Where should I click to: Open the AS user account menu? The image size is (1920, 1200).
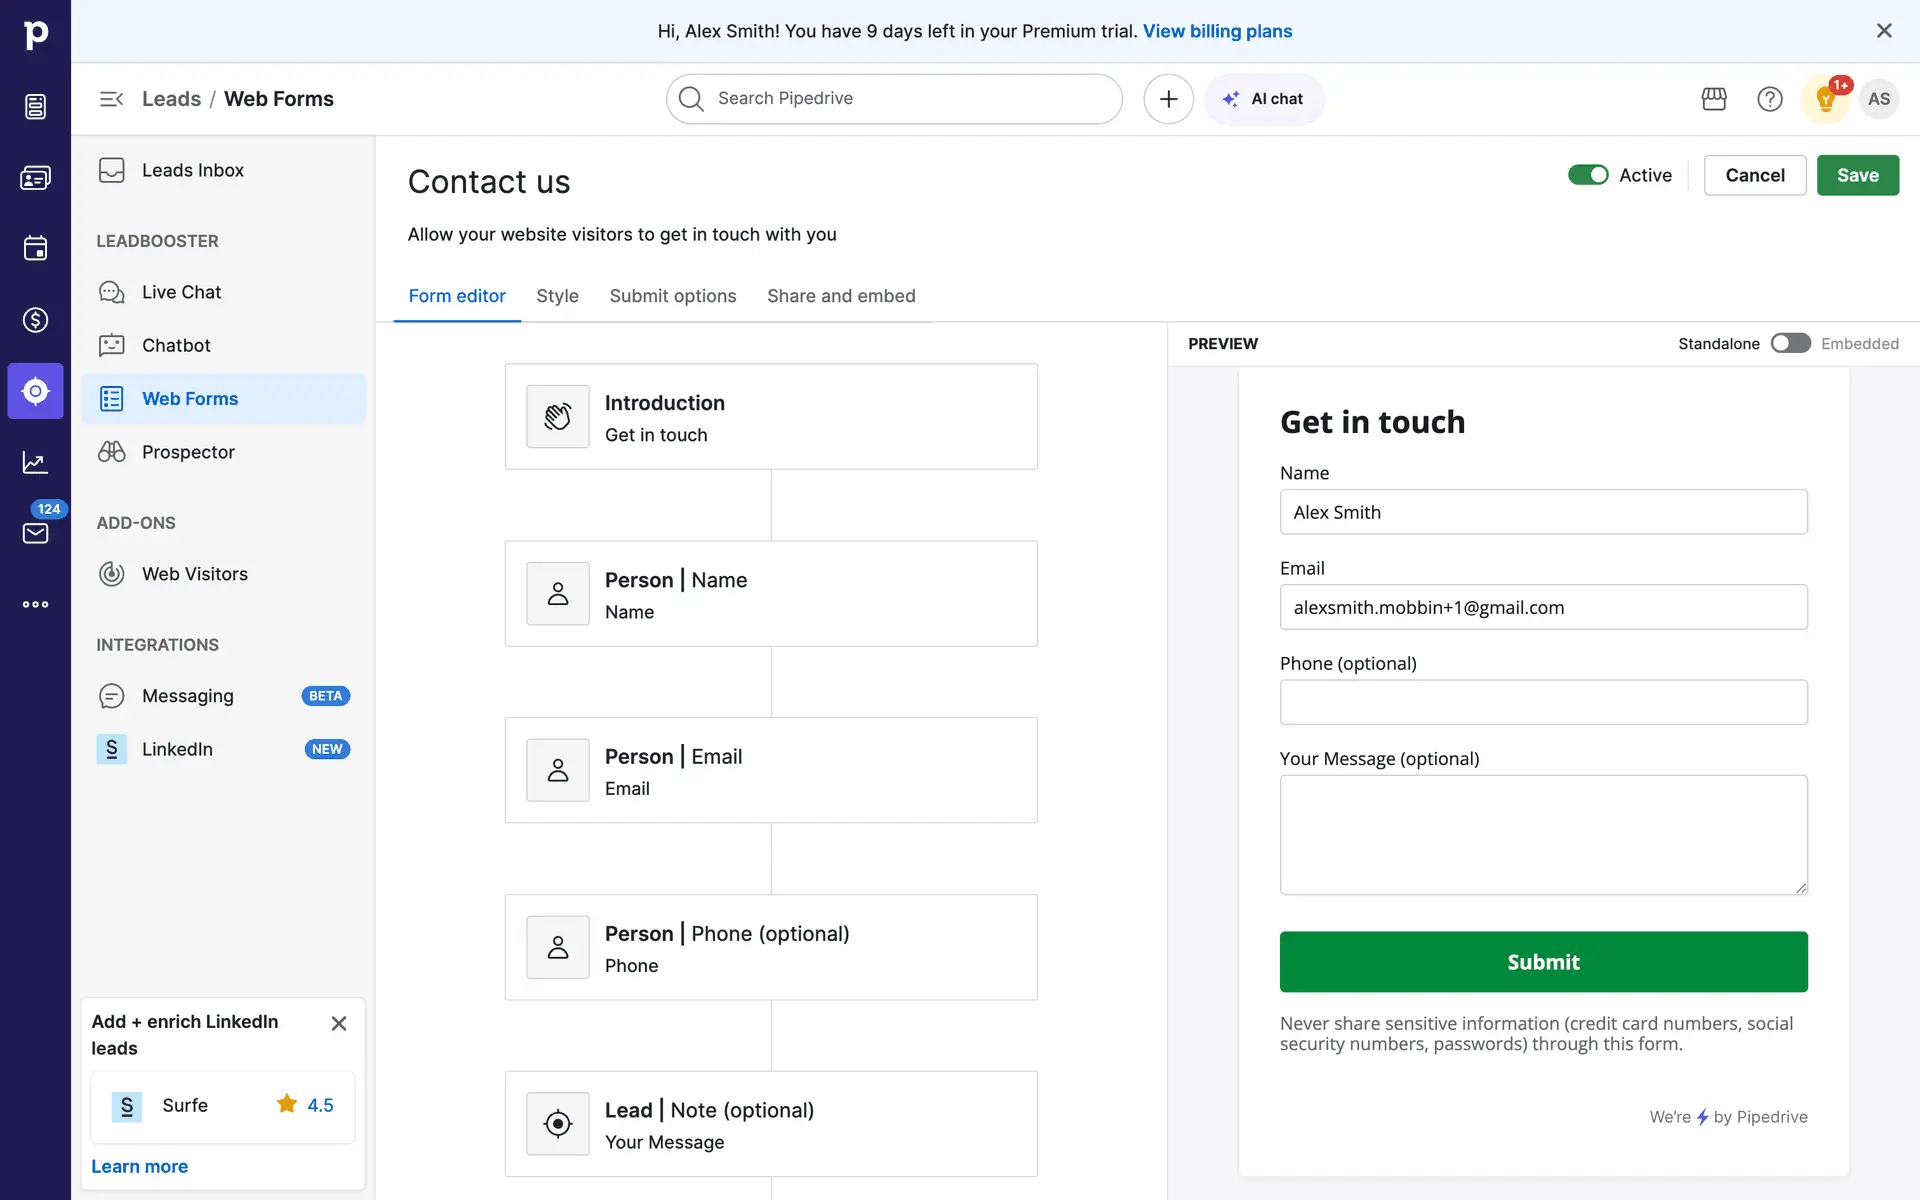tap(1879, 99)
